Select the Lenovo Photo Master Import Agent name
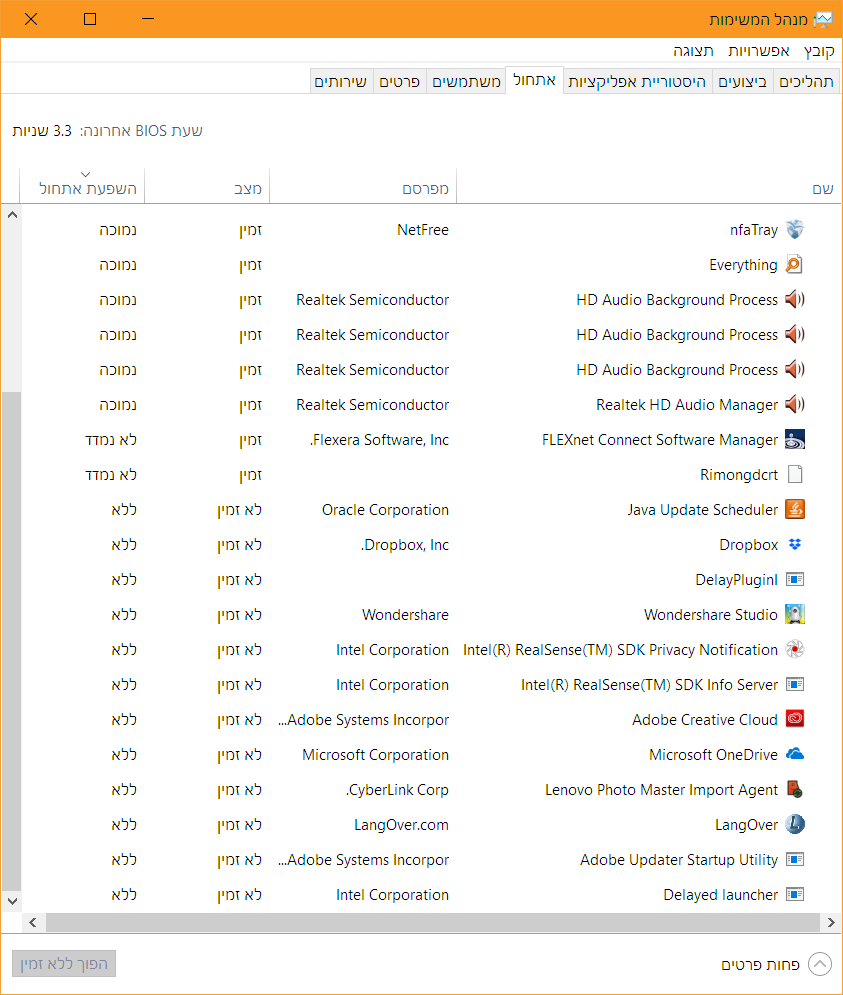This screenshot has height=995, width=843. (661, 789)
